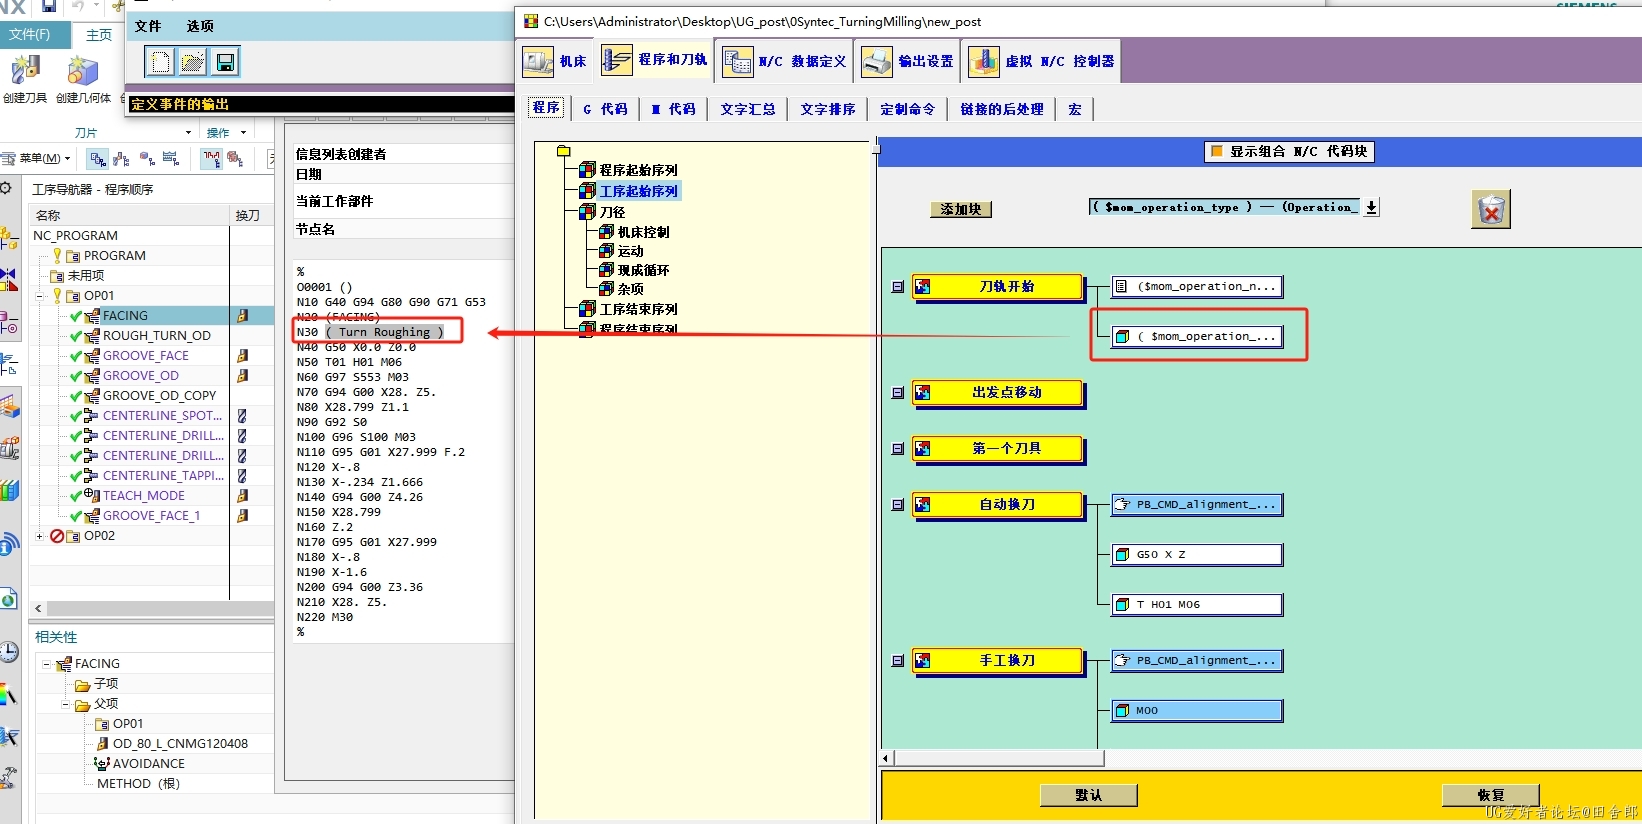Expand the OP02 program group
Image resolution: width=1642 pixels, height=824 pixels.
click(x=40, y=536)
